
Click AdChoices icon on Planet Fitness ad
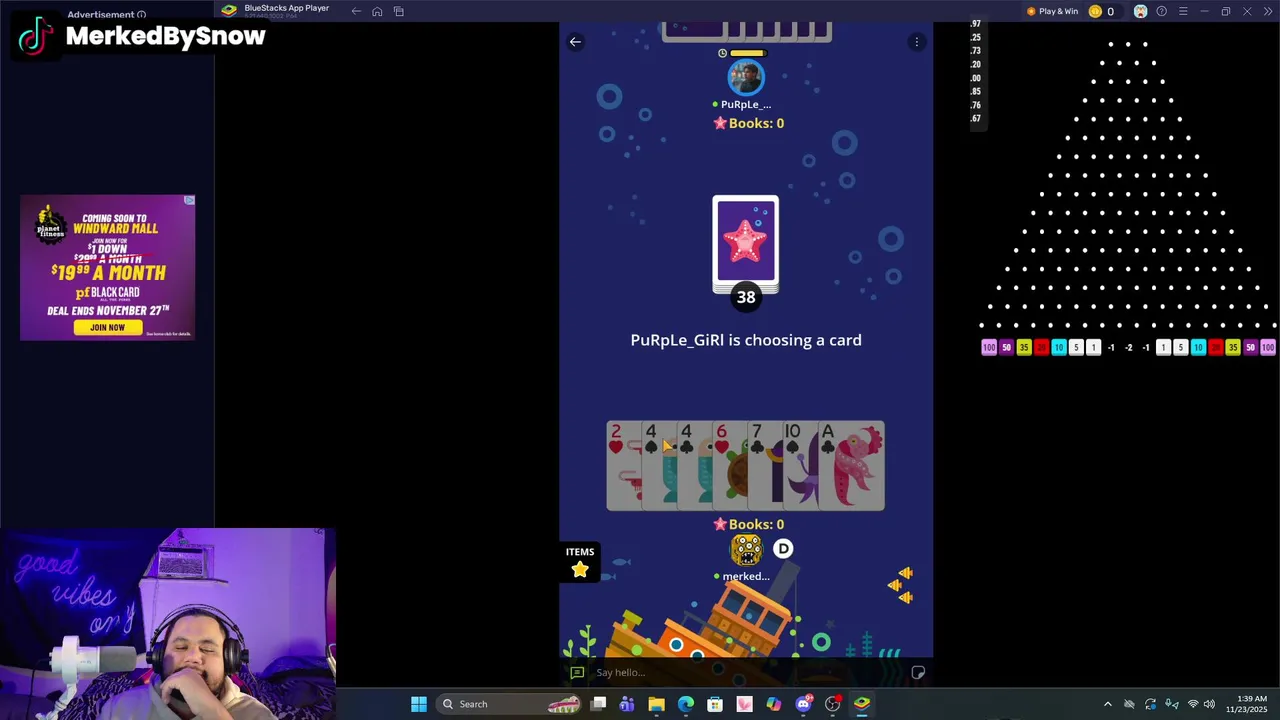tap(189, 201)
